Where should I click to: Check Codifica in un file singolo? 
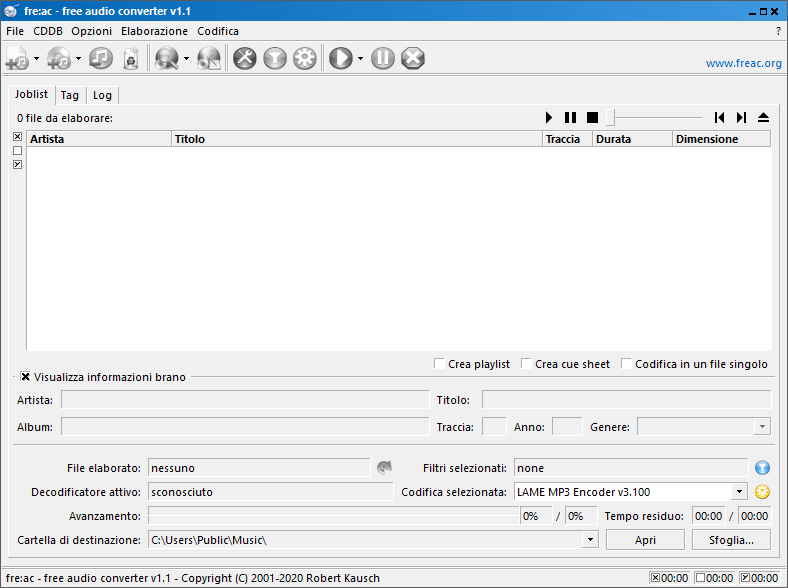pos(627,364)
